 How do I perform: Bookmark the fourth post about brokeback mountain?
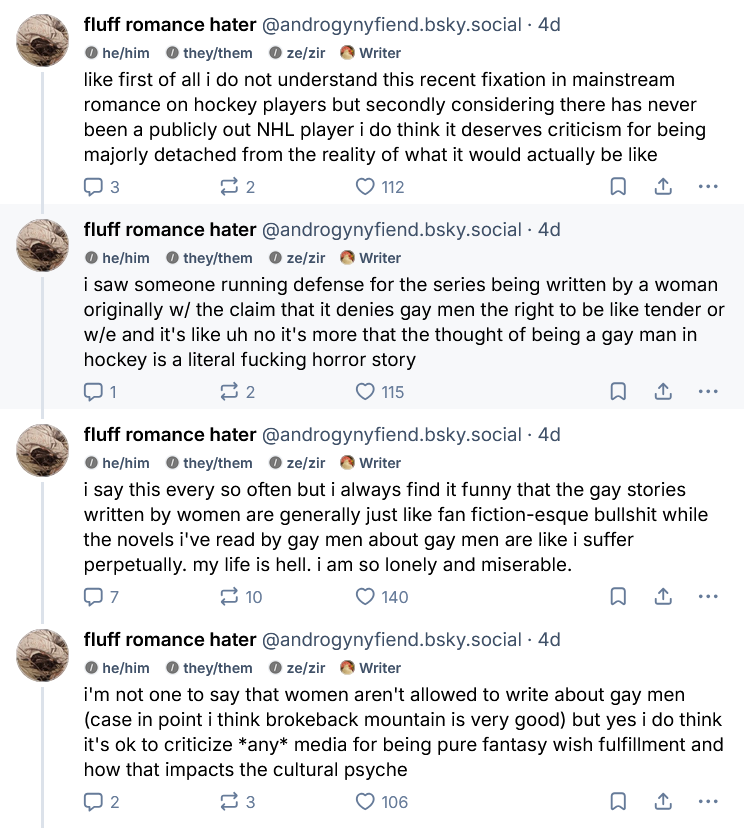617,801
